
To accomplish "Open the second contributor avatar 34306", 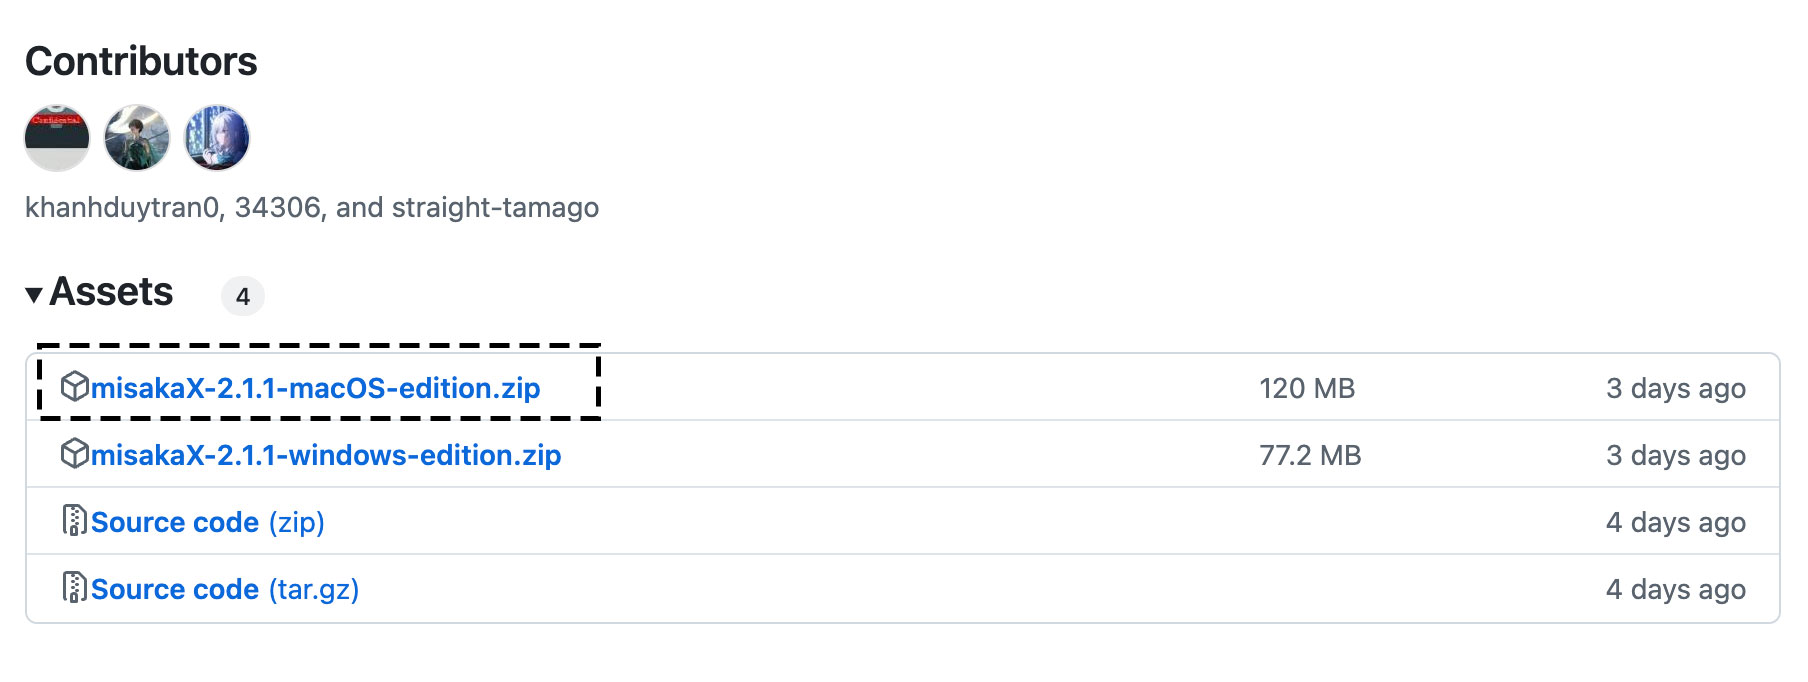I will 137,138.
